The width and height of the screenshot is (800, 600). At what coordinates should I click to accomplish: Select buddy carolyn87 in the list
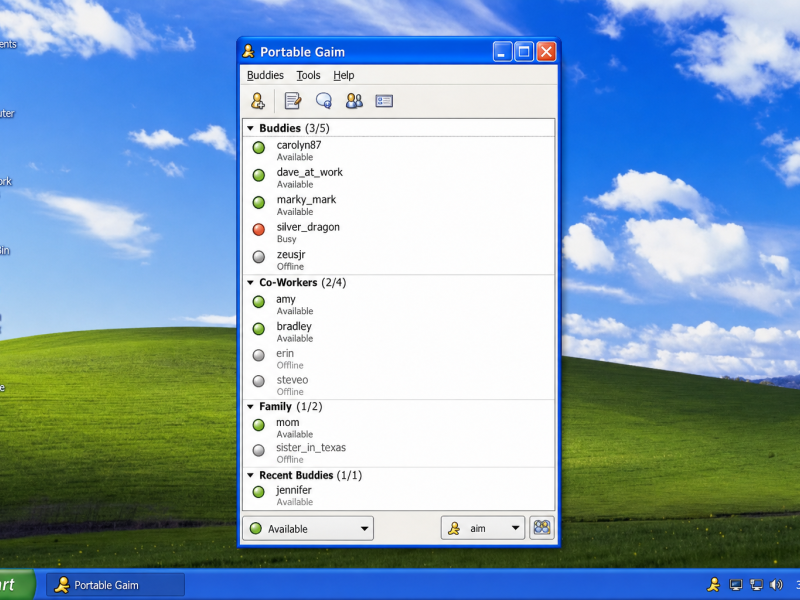click(398, 150)
